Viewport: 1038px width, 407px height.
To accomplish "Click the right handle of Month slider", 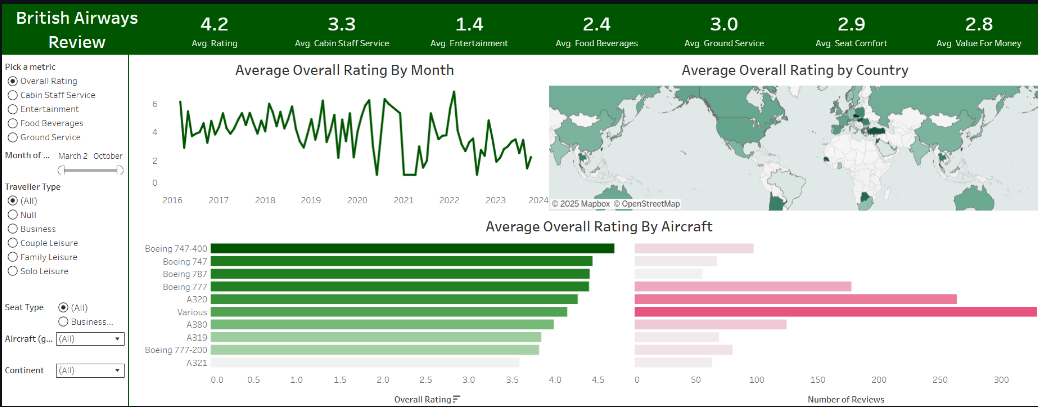I will click(x=120, y=170).
